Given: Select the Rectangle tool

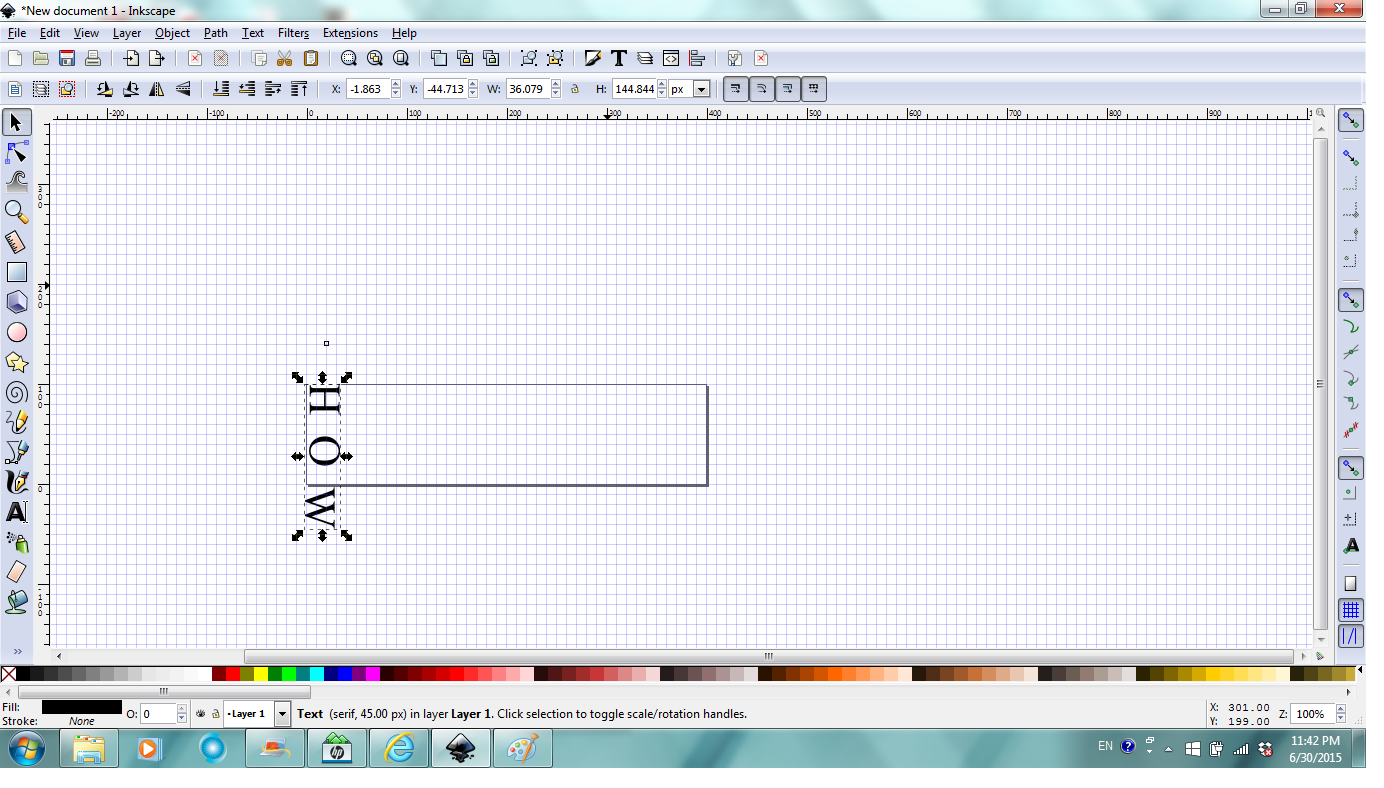Looking at the screenshot, I should (17, 272).
